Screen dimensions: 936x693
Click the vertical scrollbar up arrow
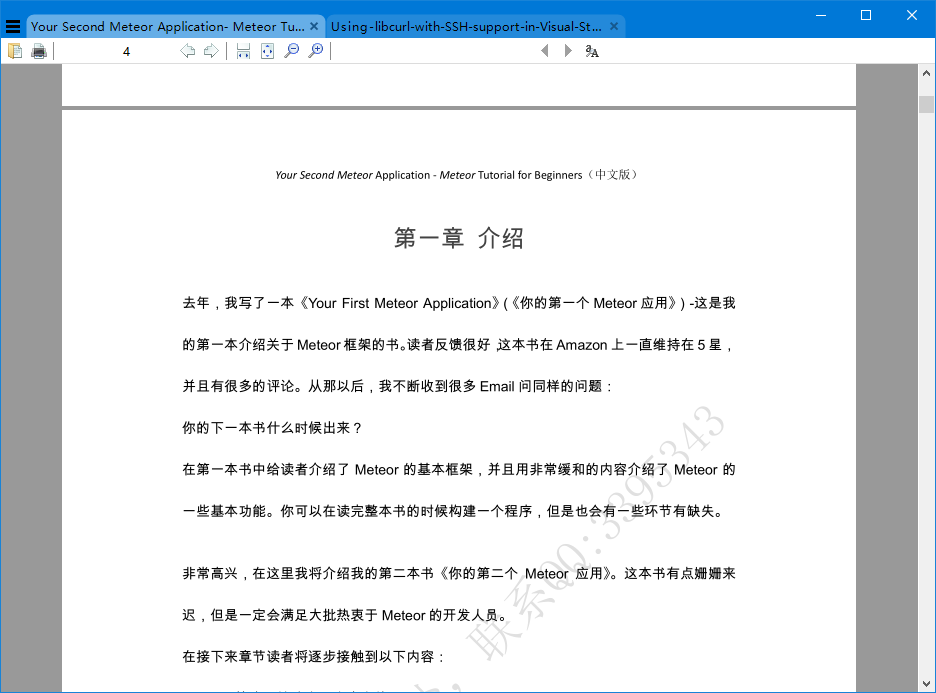click(x=926, y=73)
